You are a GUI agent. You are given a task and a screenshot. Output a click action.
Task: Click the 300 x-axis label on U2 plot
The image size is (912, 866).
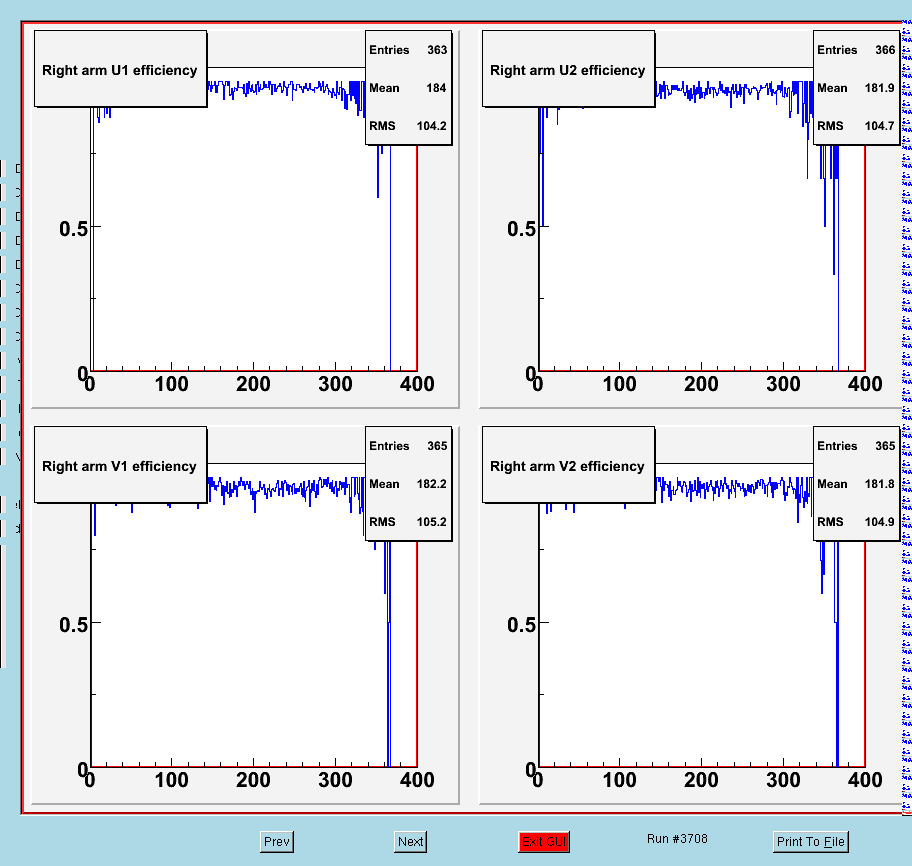point(783,384)
